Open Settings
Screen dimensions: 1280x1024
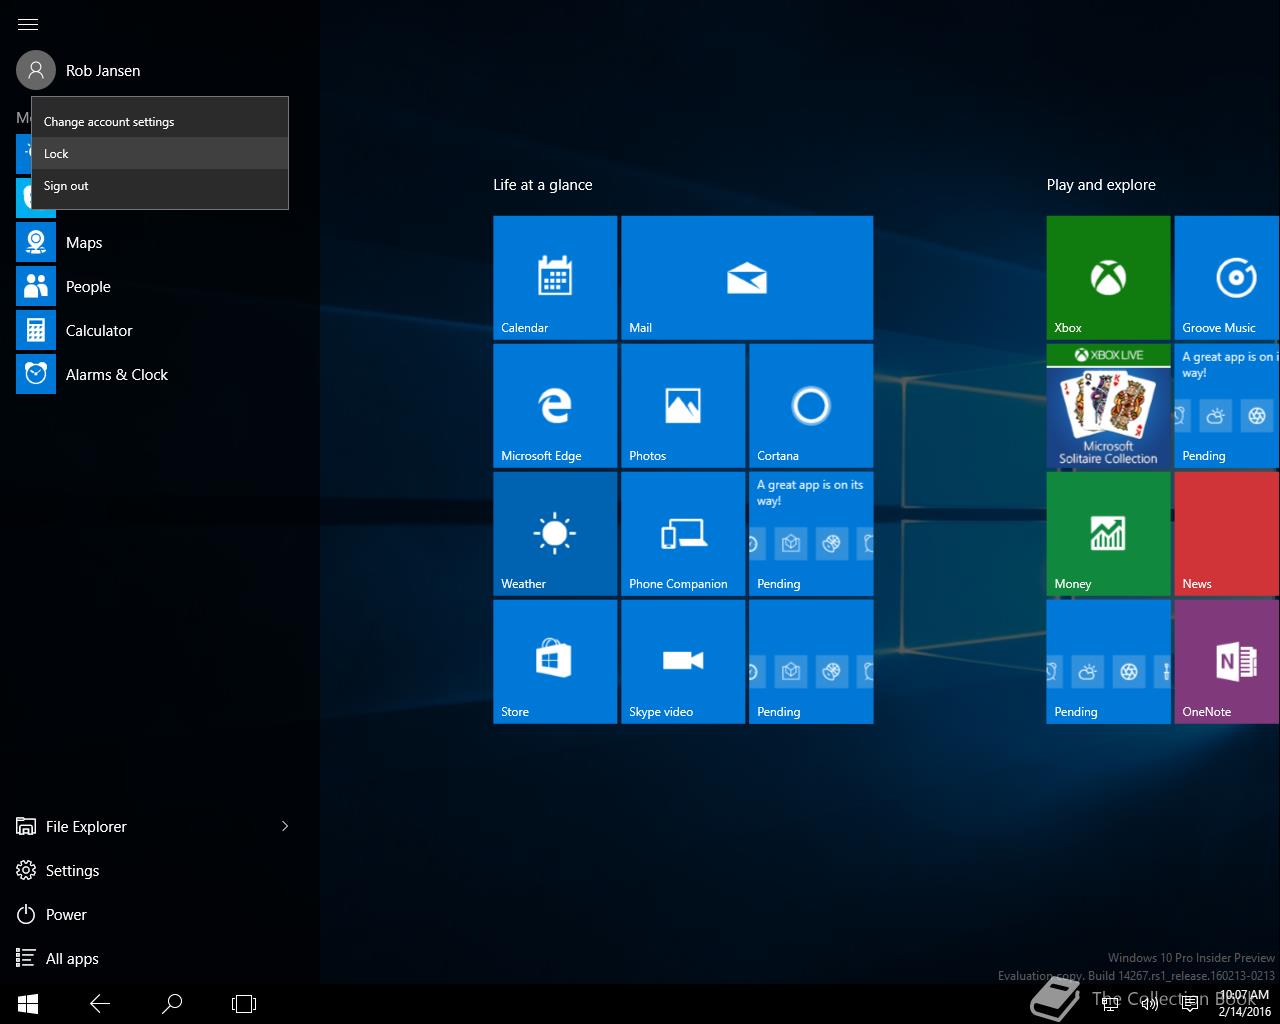[x=160, y=870]
